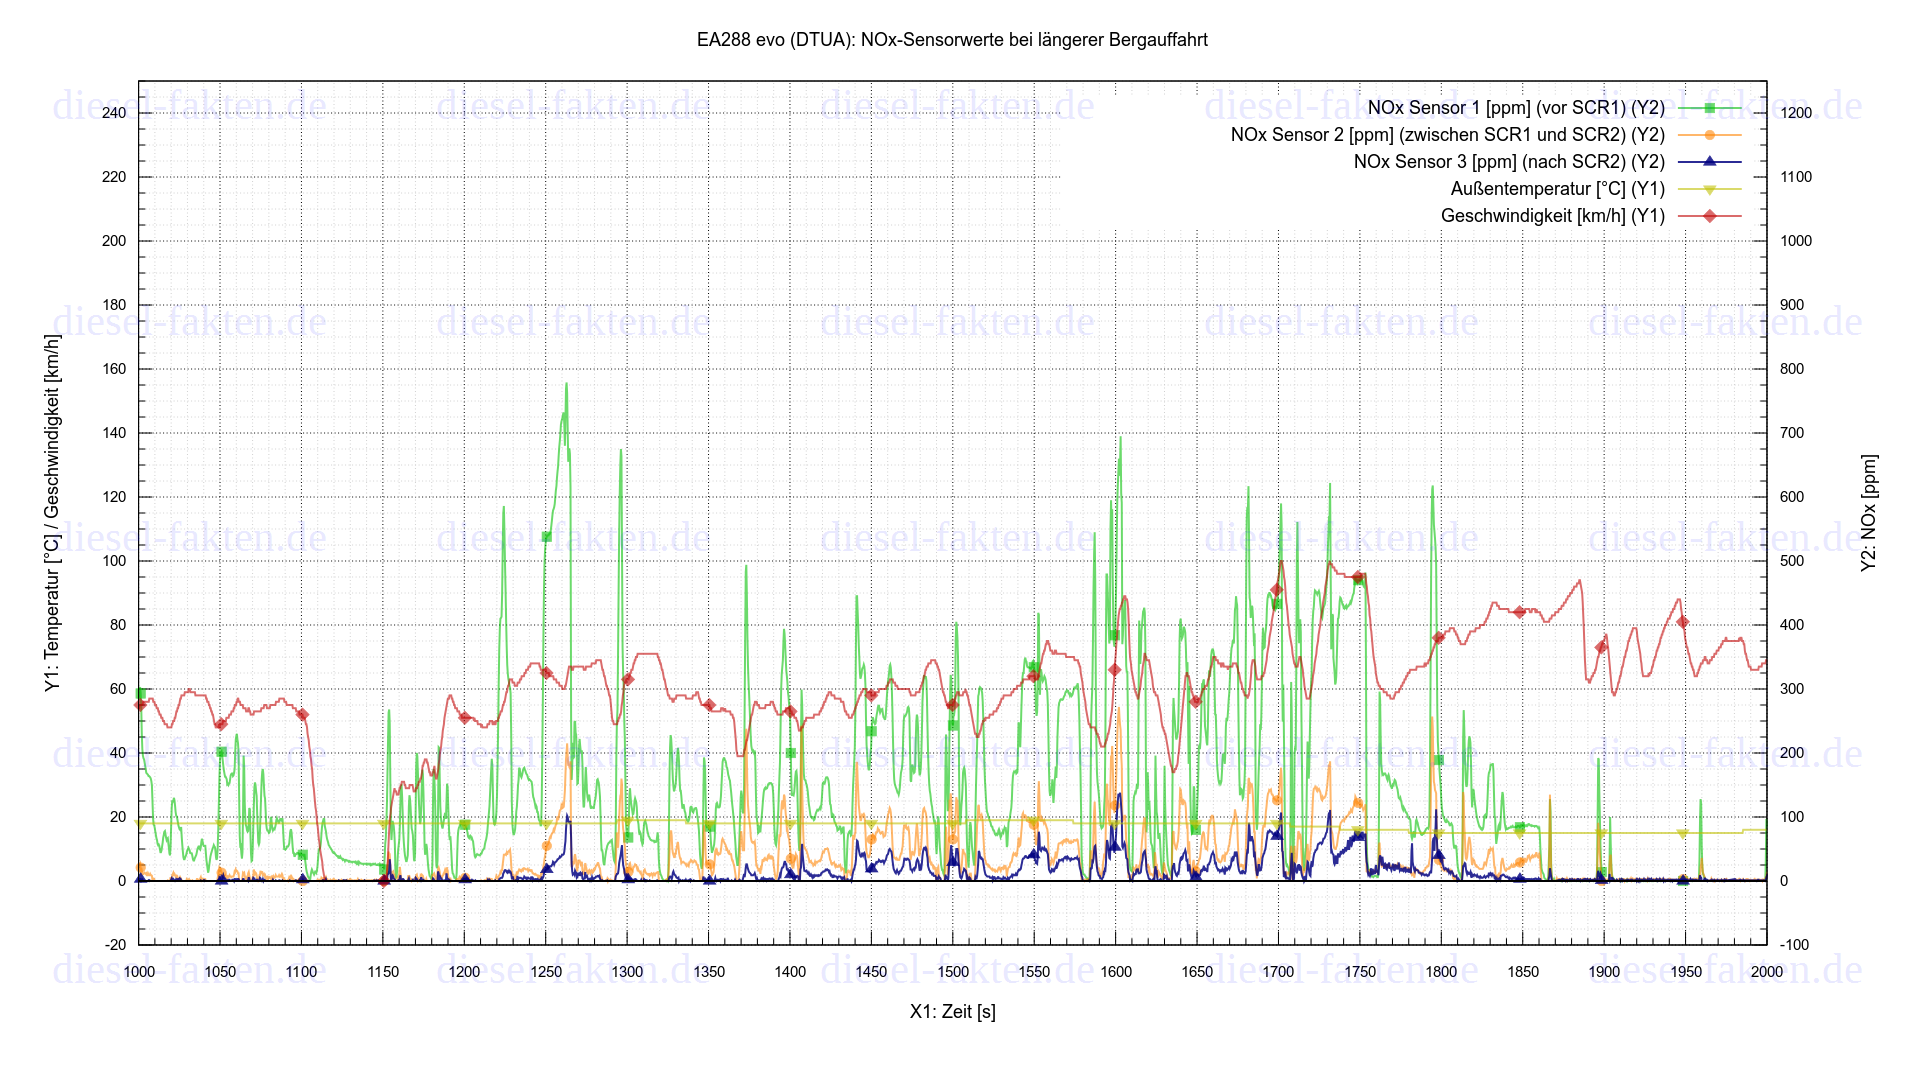Click yellow triangle marker of Außentemperatur legend
This screenshot has width=1920, height=1080.
pos(1709,189)
